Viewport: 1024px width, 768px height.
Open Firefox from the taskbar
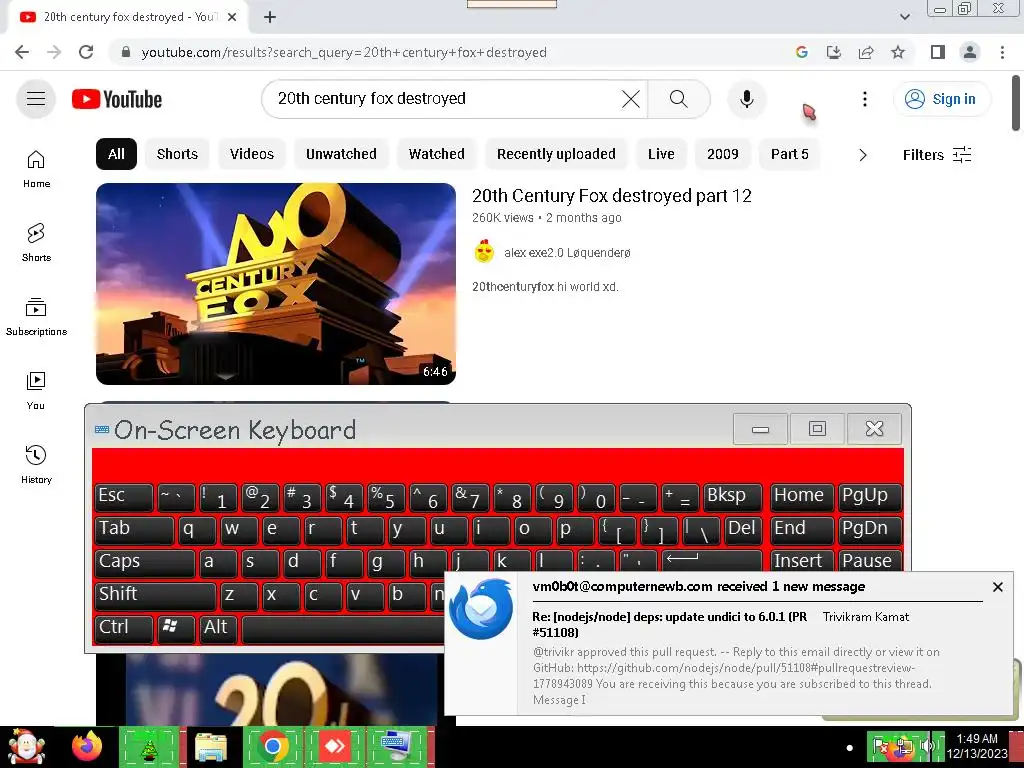88,746
